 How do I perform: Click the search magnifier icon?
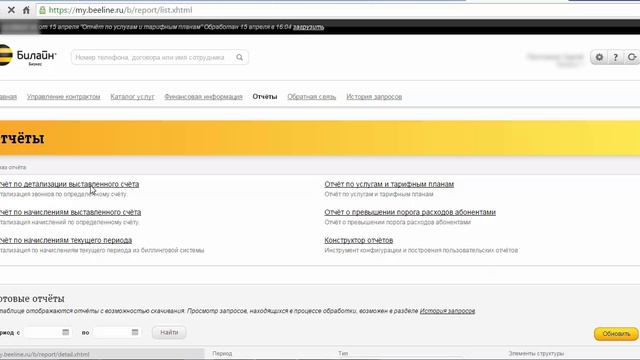240,58
